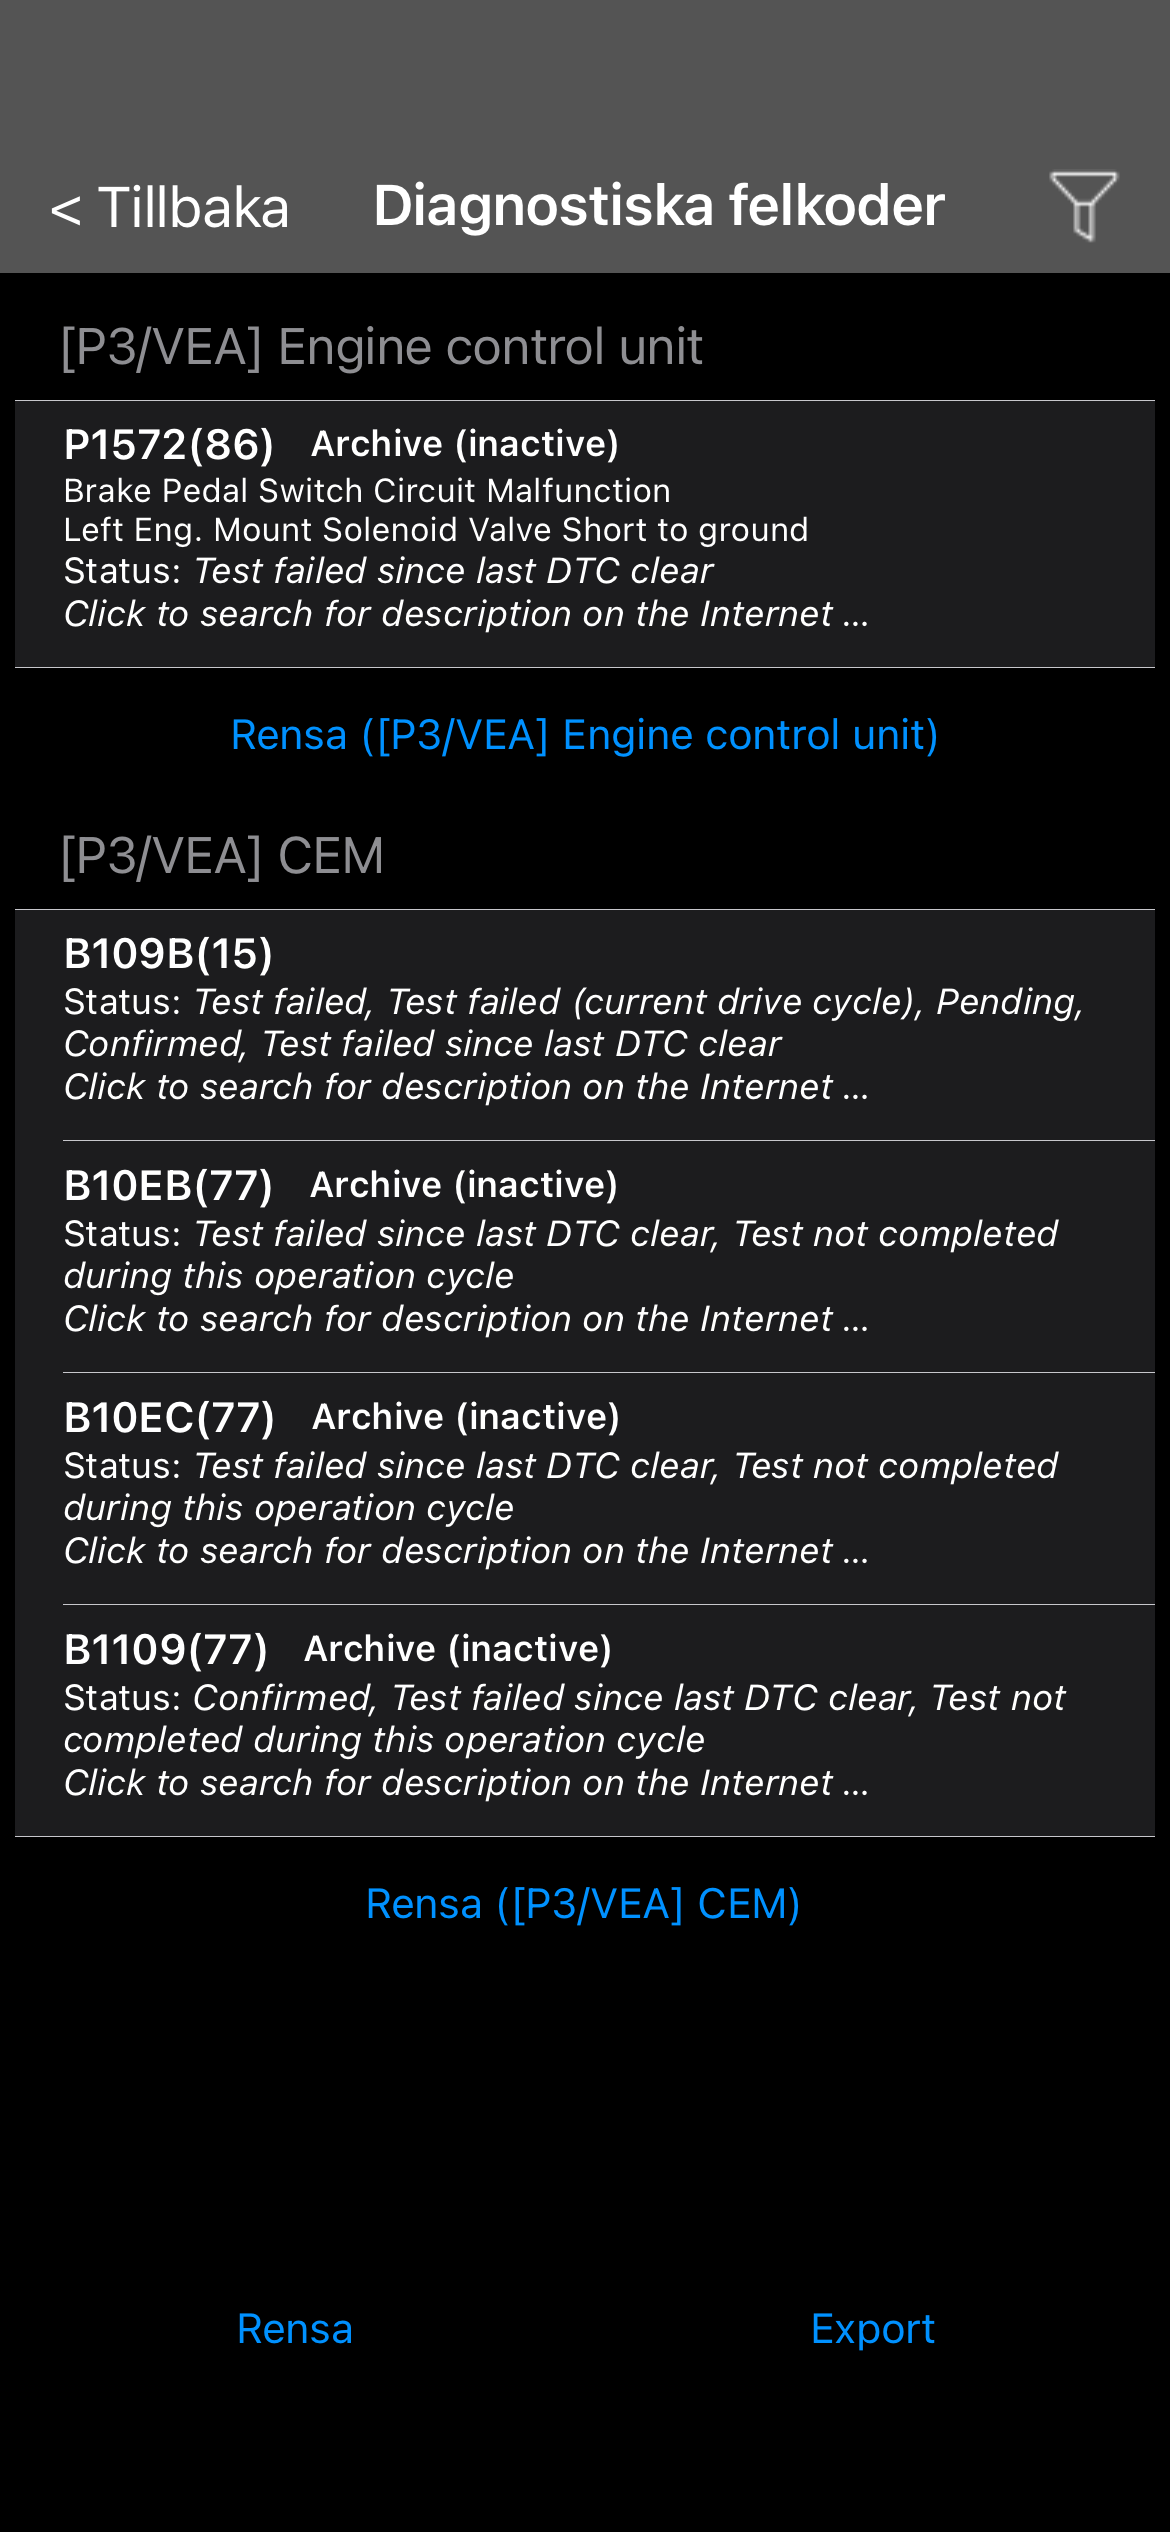The width and height of the screenshot is (1170, 2532).
Task: Search Internet description for B1109 code
Action: (x=466, y=1783)
